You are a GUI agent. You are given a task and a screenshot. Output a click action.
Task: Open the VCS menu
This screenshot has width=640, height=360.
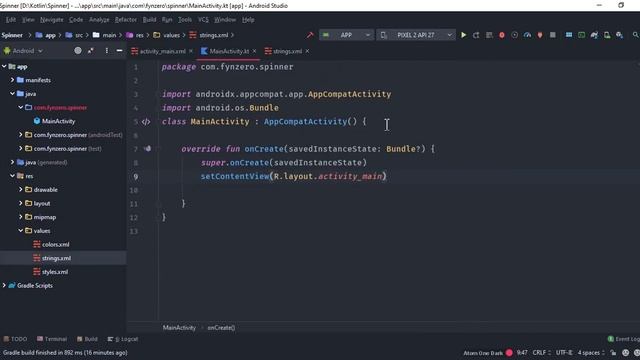(x=203, y=20)
